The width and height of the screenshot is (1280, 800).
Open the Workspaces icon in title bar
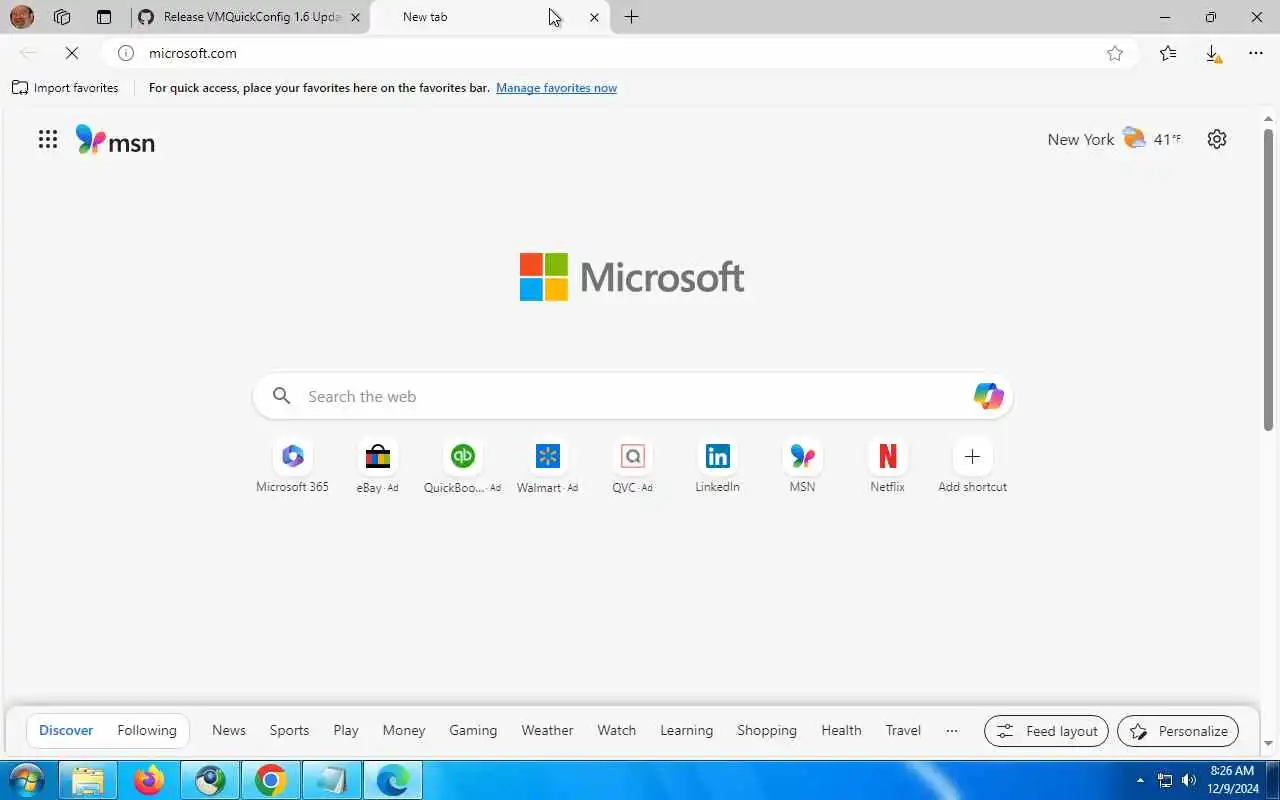click(62, 17)
